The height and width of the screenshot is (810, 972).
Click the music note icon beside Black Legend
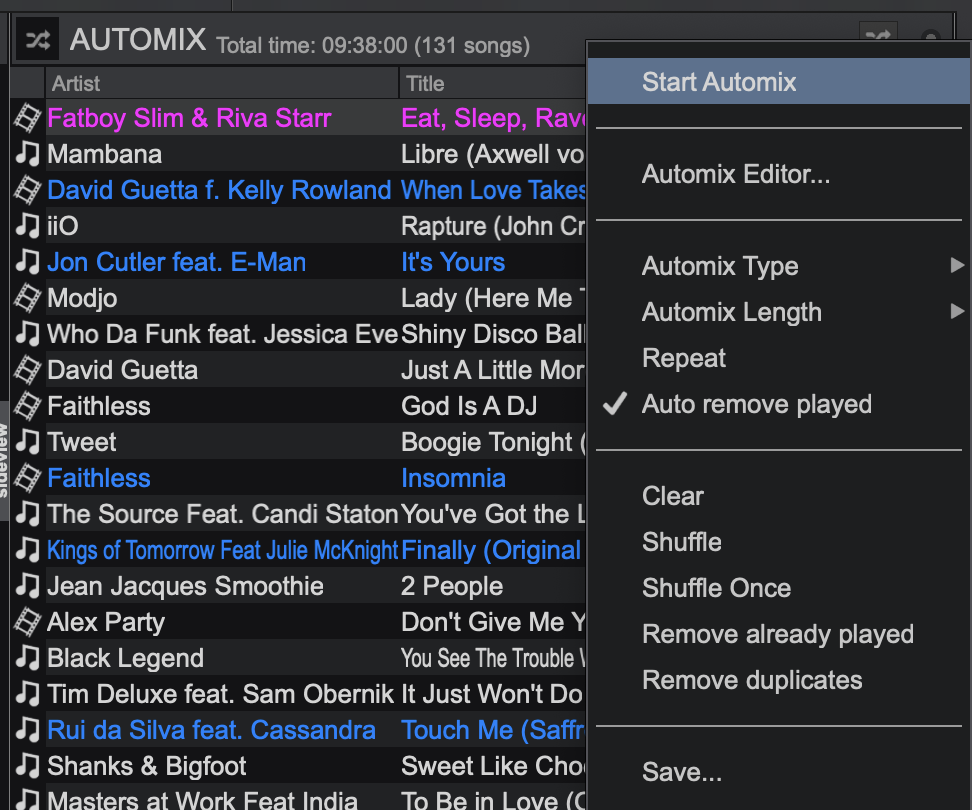click(26, 659)
